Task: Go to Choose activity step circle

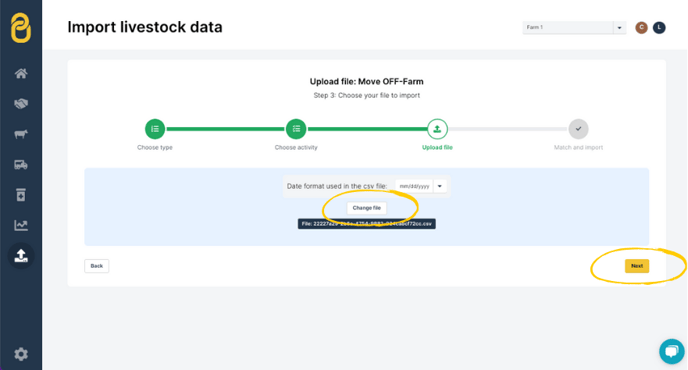Action: (x=296, y=129)
